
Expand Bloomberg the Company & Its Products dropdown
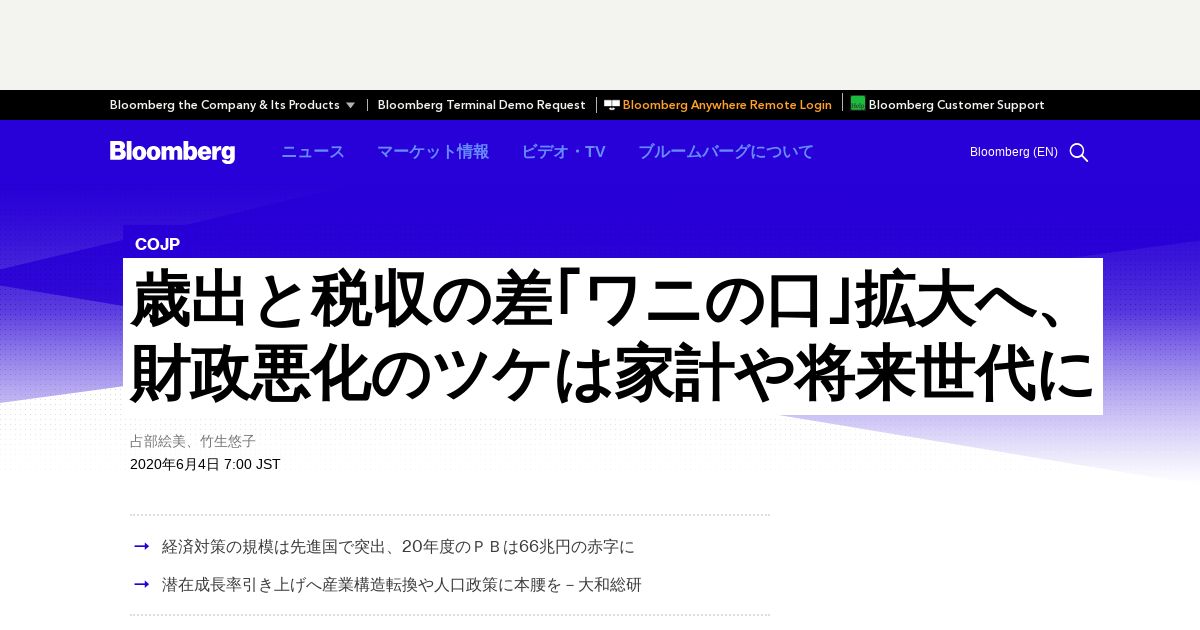232,105
